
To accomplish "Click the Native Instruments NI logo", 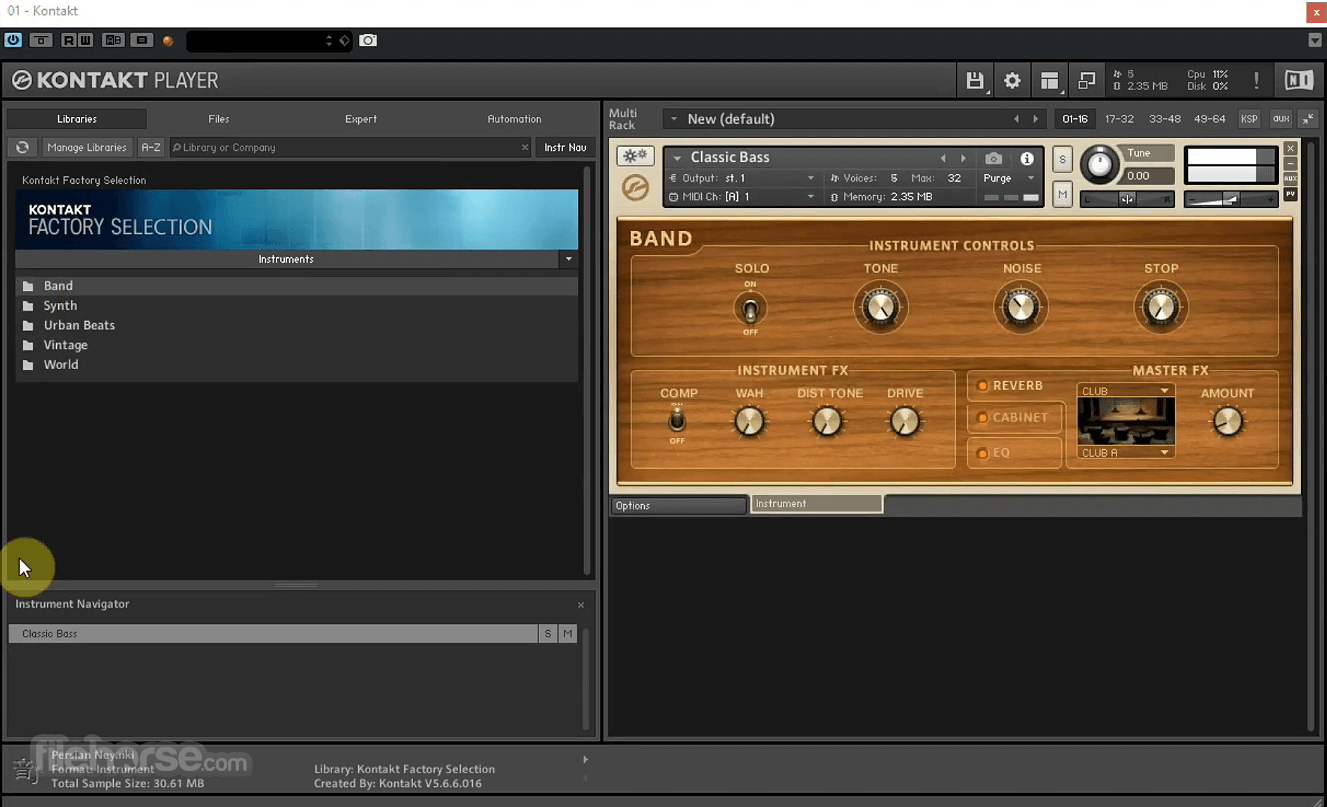I will tap(1298, 80).
